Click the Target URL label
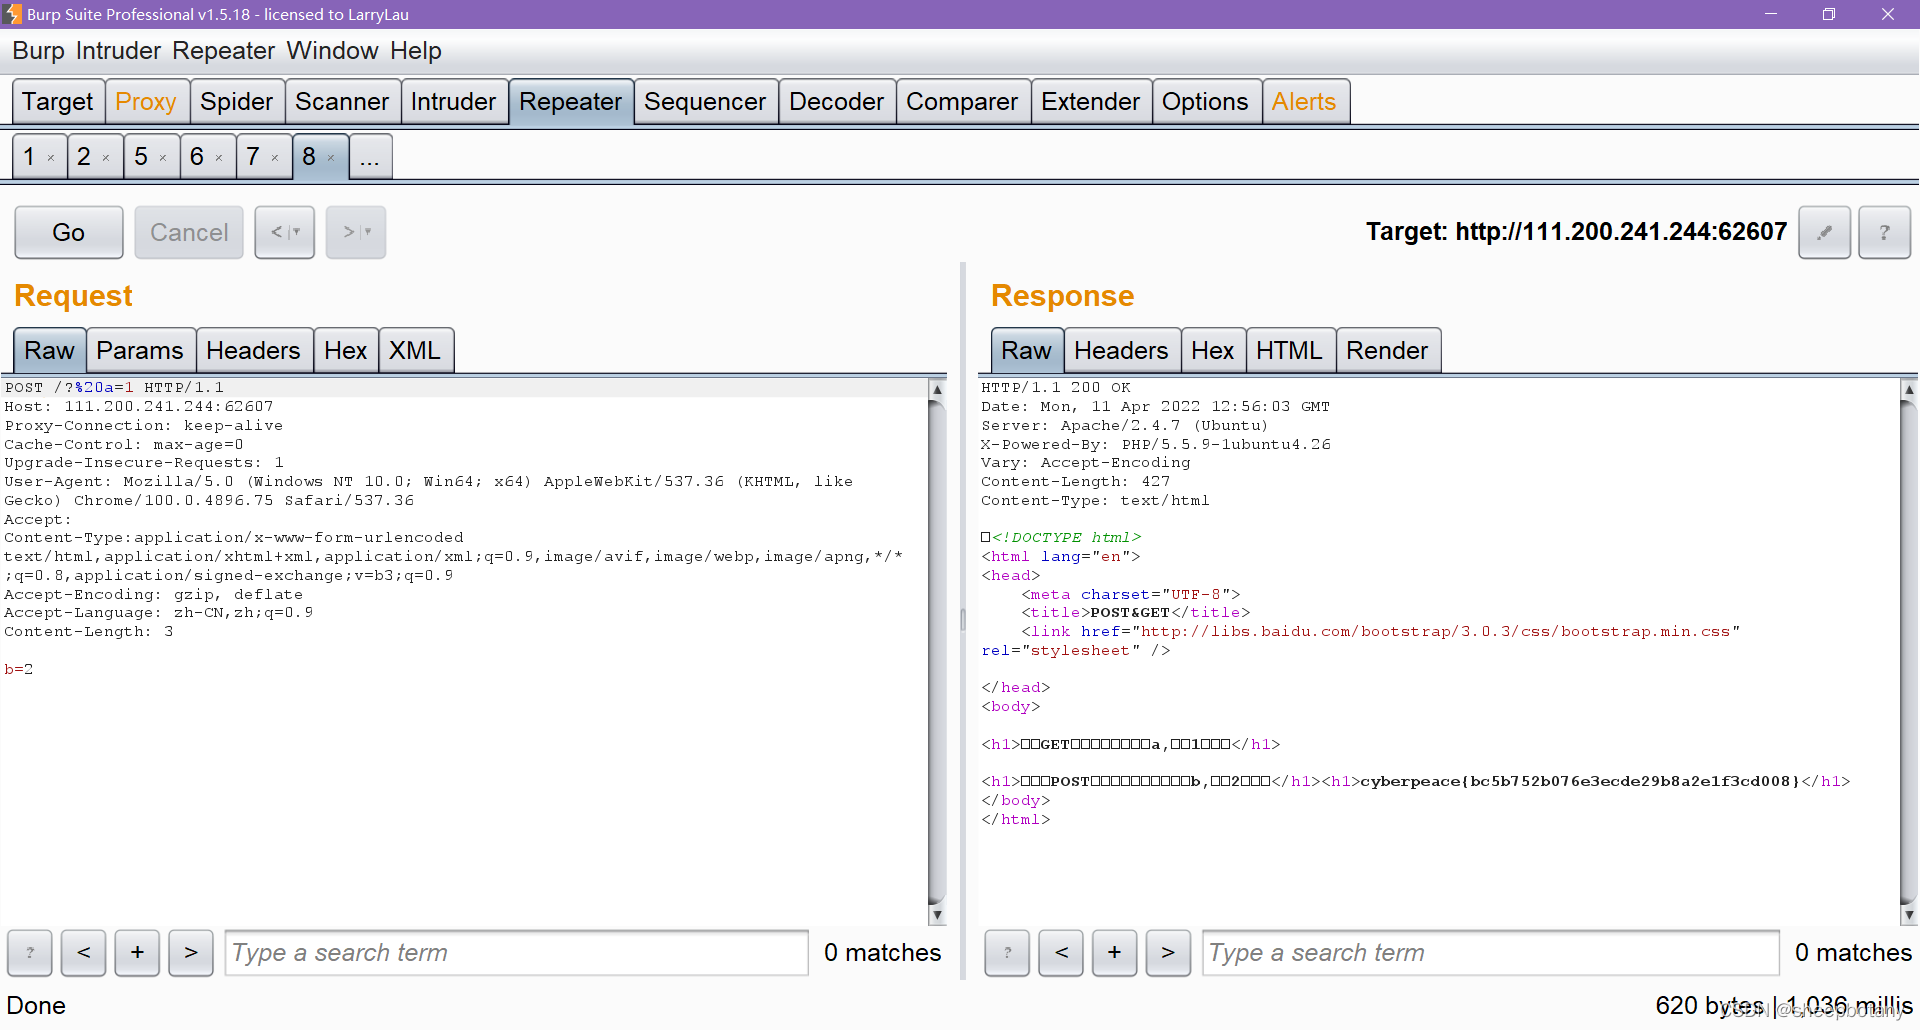This screenshot has height=1030, width=1920. tap(1576, 232)
